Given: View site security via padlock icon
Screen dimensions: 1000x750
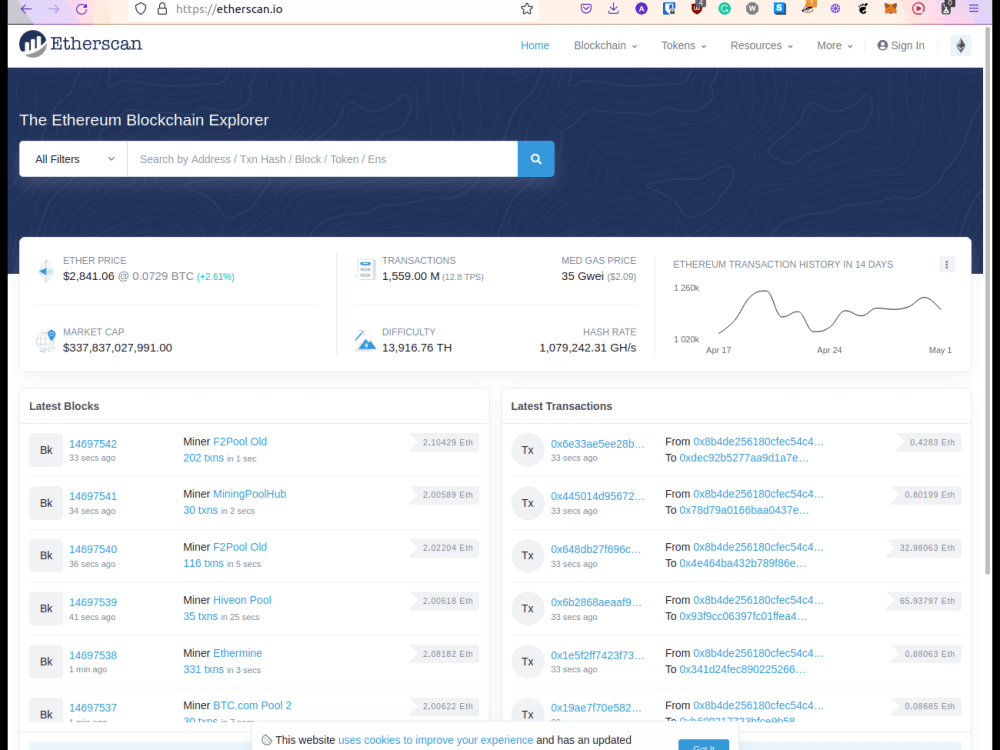Looking at the screenshot, I should [x=162, y=9].
